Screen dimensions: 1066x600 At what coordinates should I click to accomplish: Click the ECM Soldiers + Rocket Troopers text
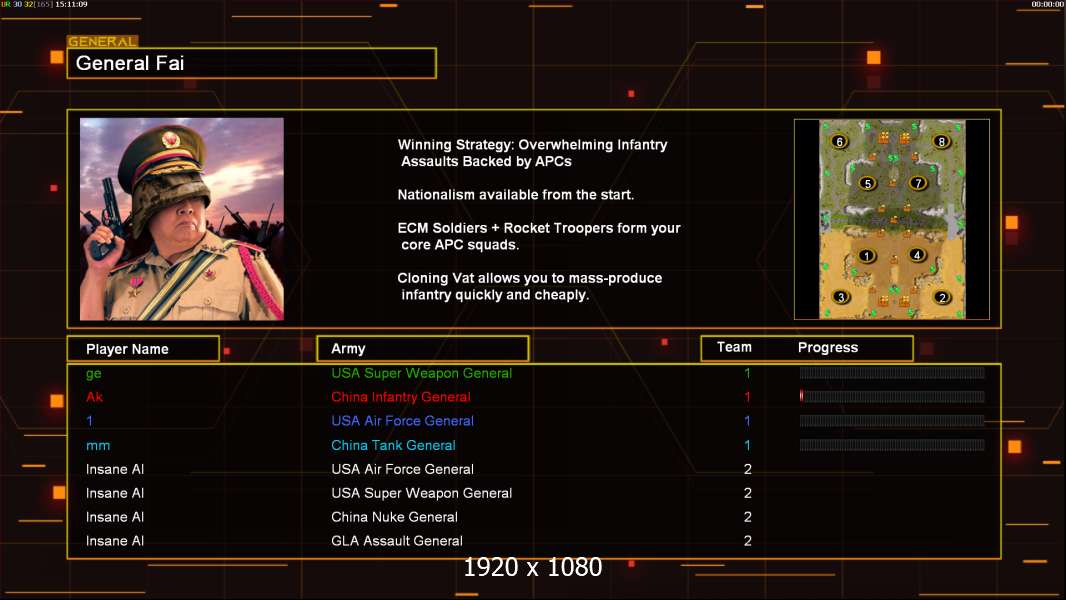click(539, 236)
